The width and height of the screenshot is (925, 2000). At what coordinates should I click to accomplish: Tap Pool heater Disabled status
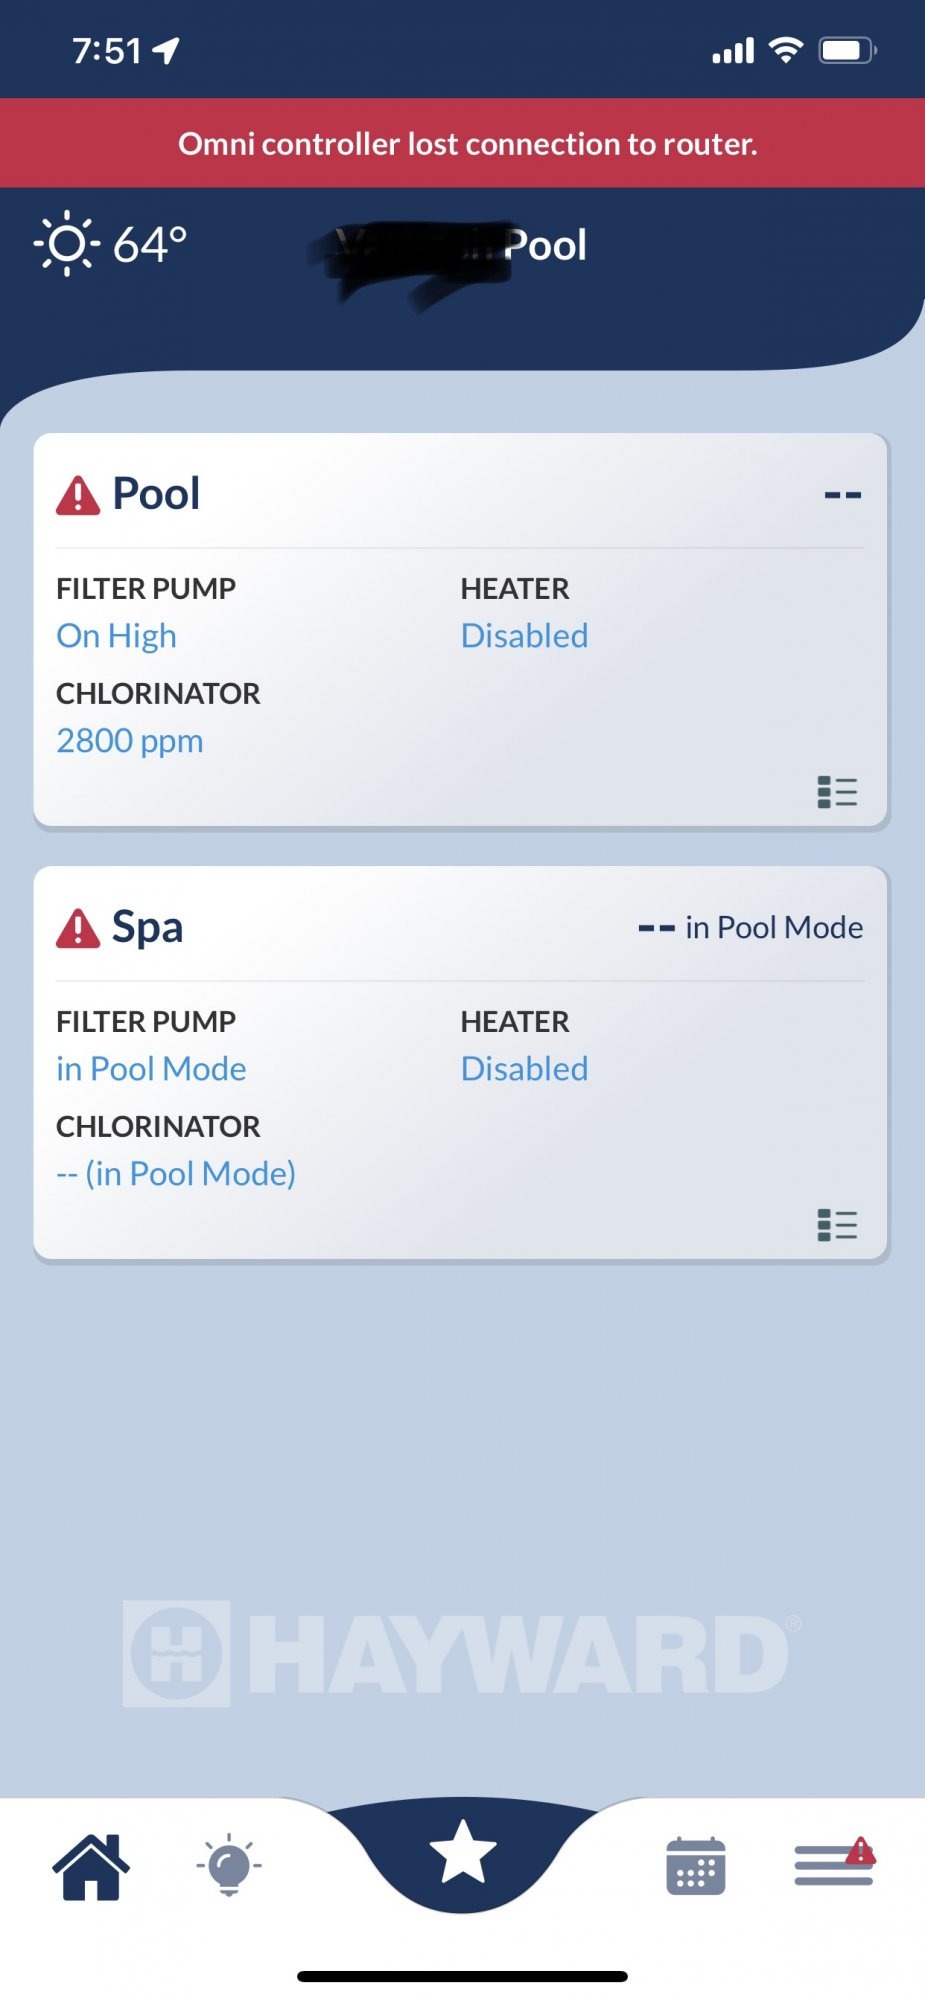pos(524,636)
